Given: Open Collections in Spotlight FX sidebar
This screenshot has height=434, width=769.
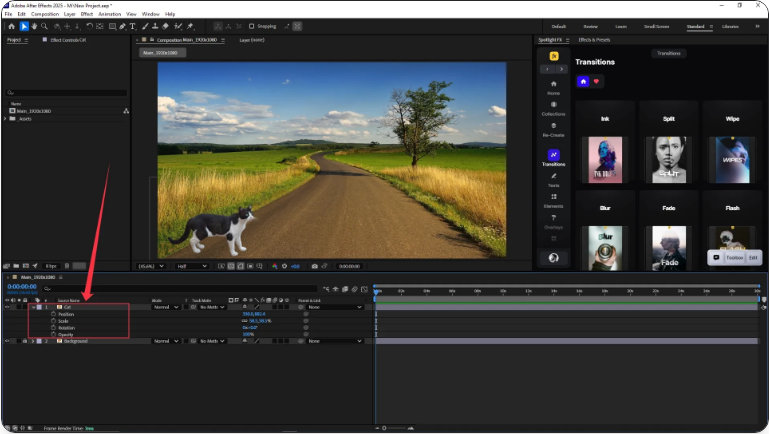Looking at the screenshot, I should (553, 108).
